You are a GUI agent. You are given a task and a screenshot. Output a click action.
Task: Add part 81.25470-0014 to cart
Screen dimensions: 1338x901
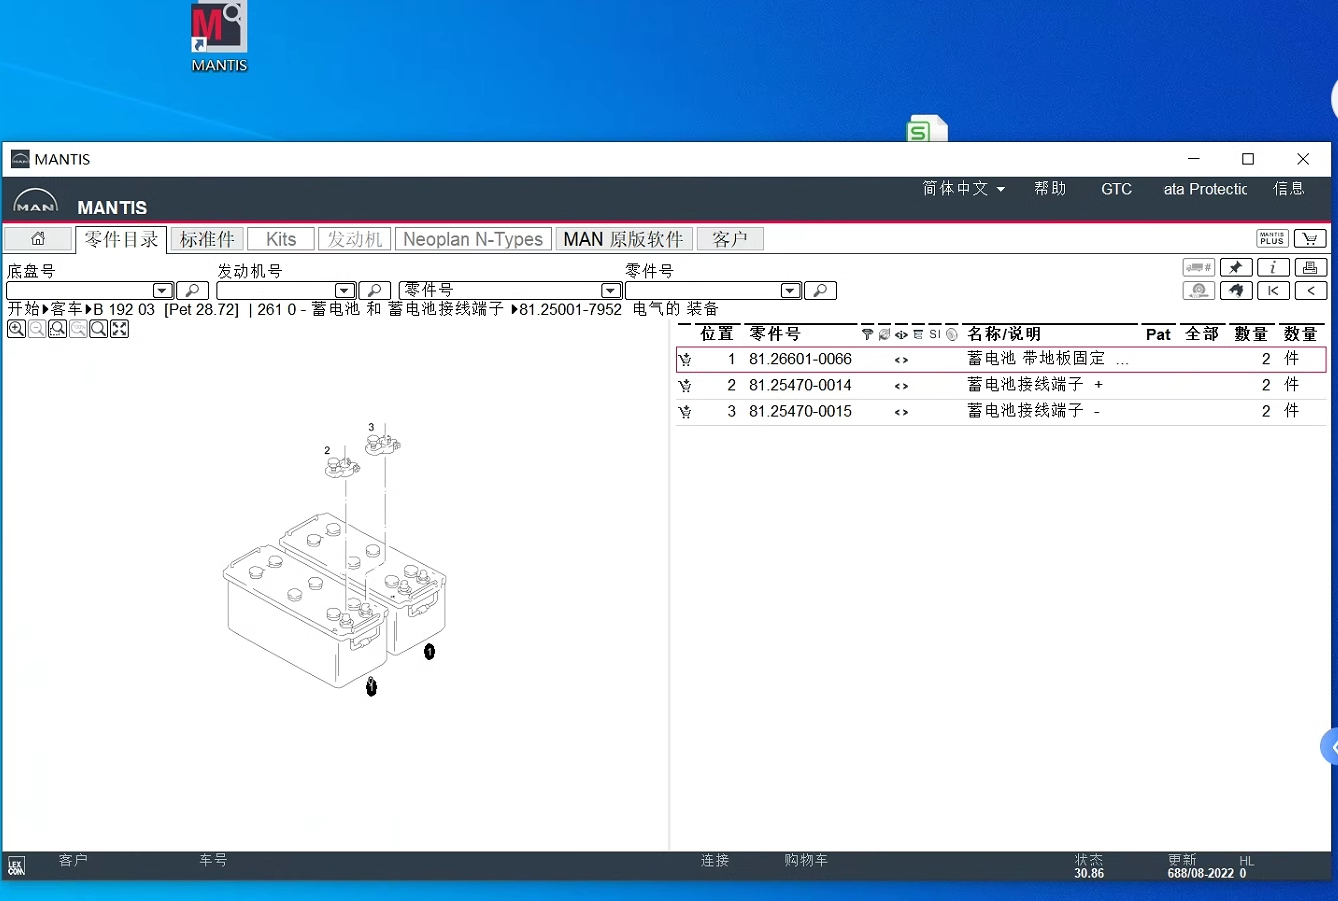pos(685,386)
